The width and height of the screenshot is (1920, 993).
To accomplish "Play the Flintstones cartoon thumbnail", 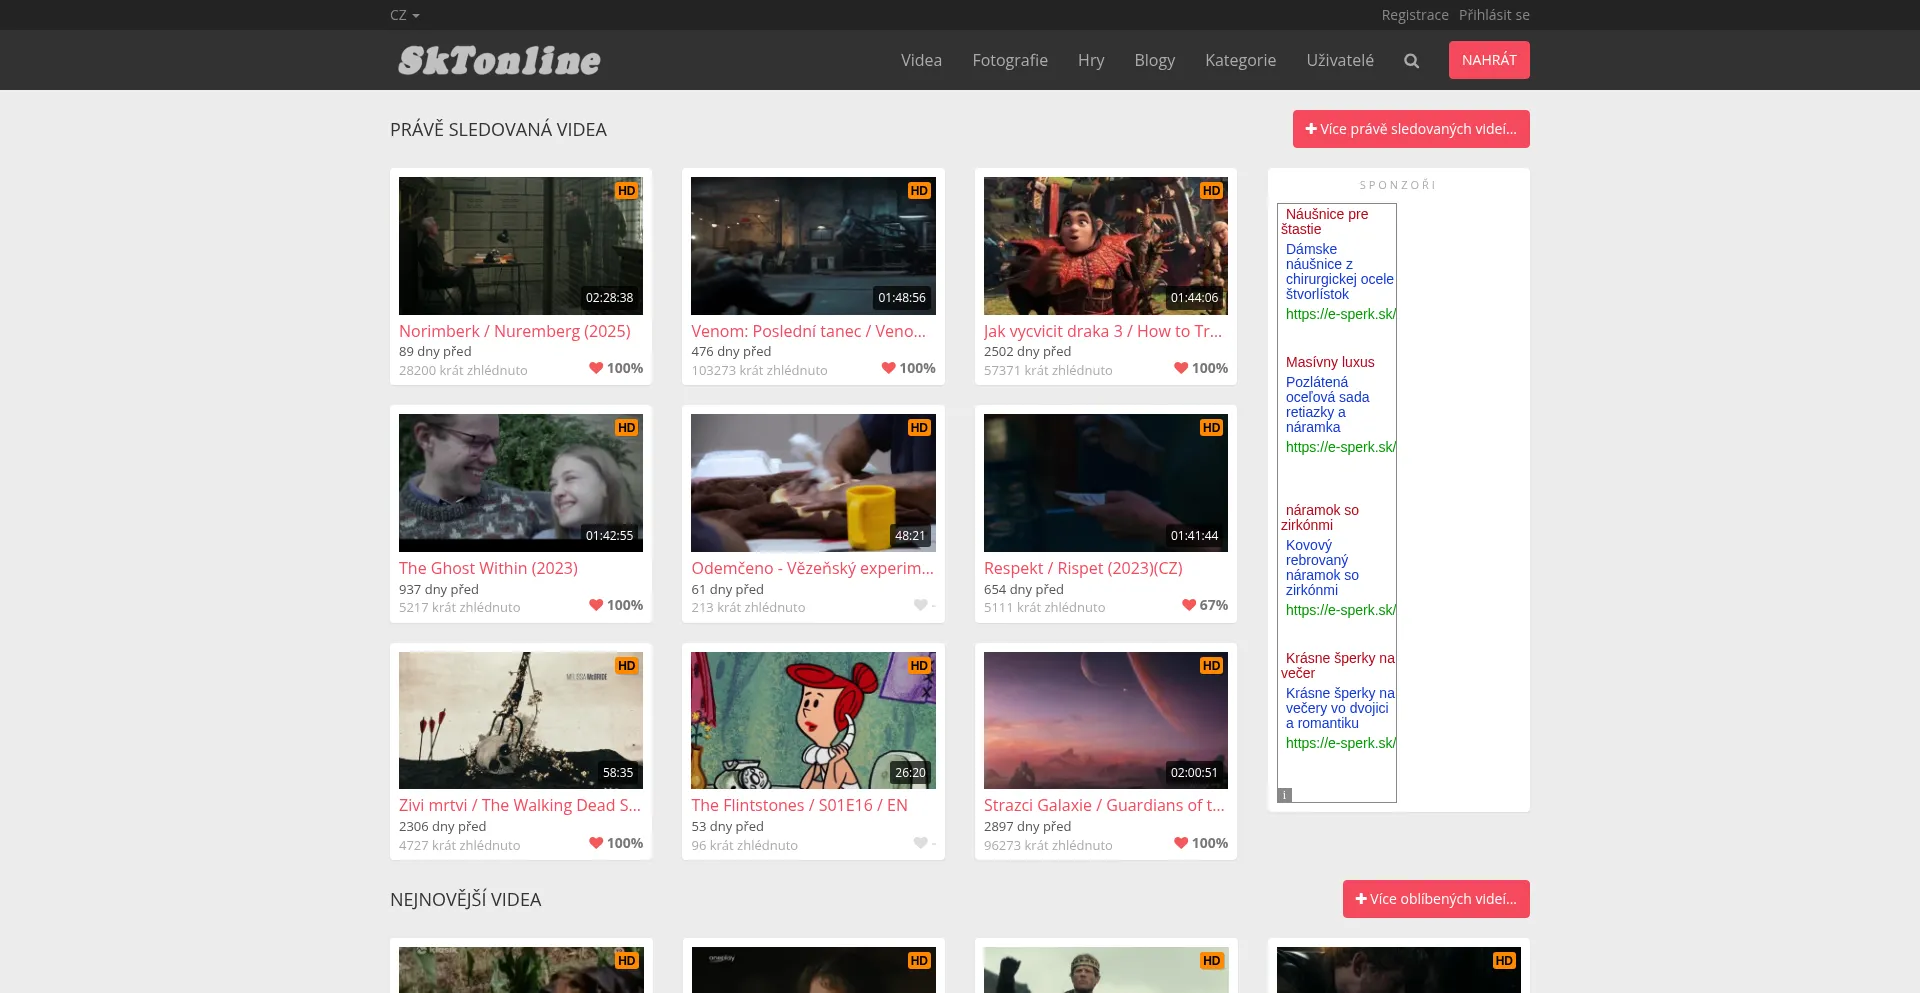I will point(813,721).
